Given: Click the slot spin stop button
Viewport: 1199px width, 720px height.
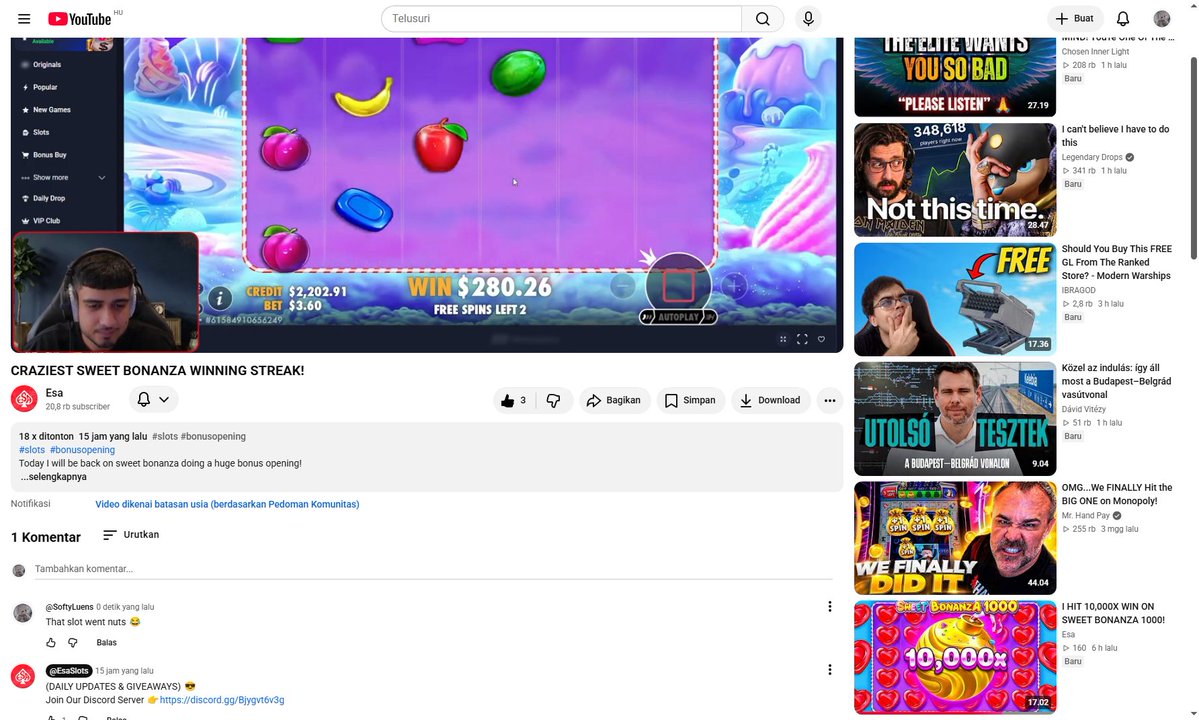Looking at the screenshot, I should point(678,286).
